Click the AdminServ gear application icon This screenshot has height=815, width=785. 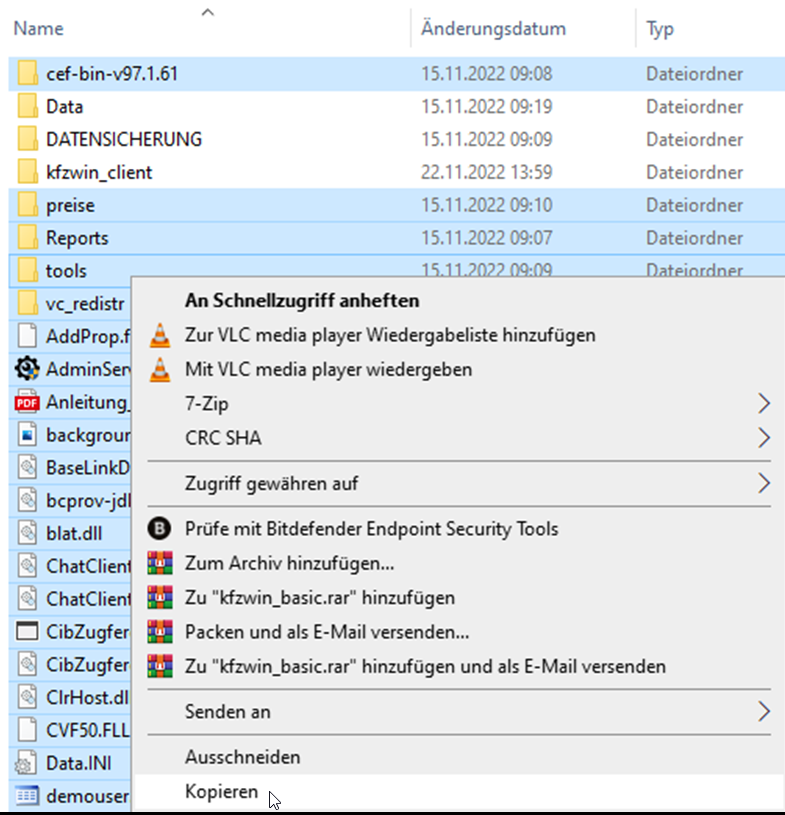point(27,369)
